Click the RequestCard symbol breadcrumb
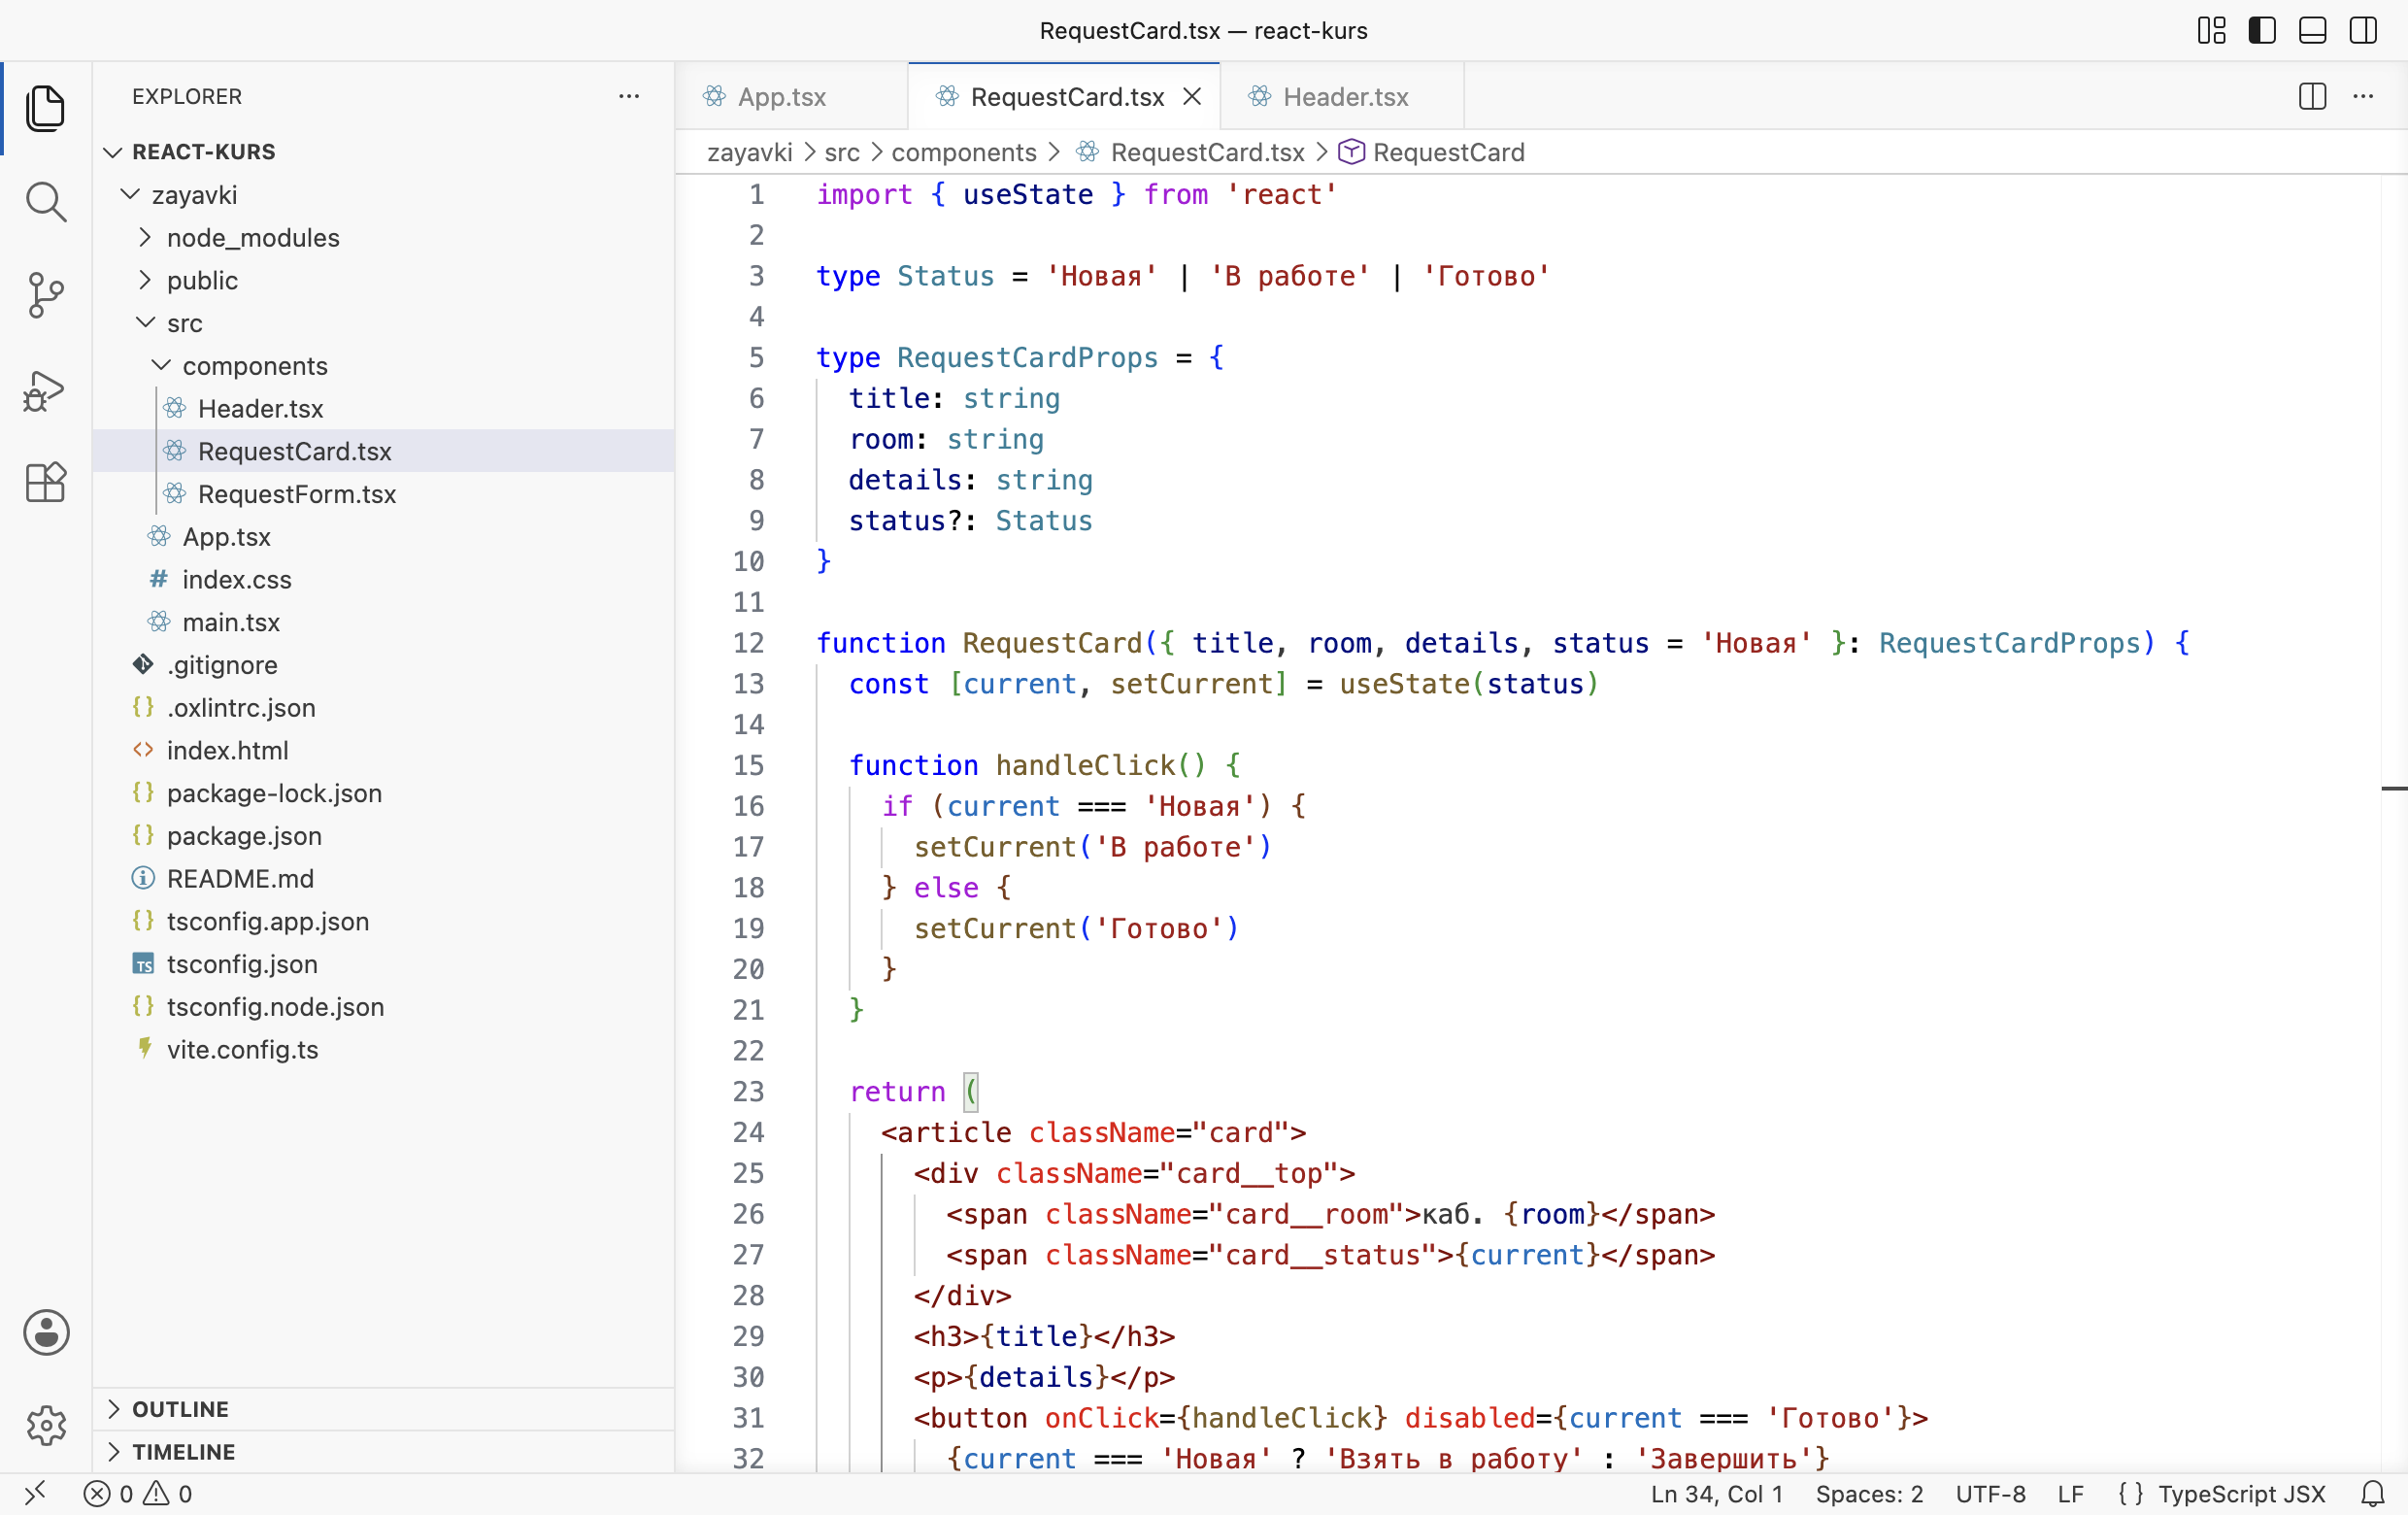2408x1515 pixels. tap(1432, 152)
